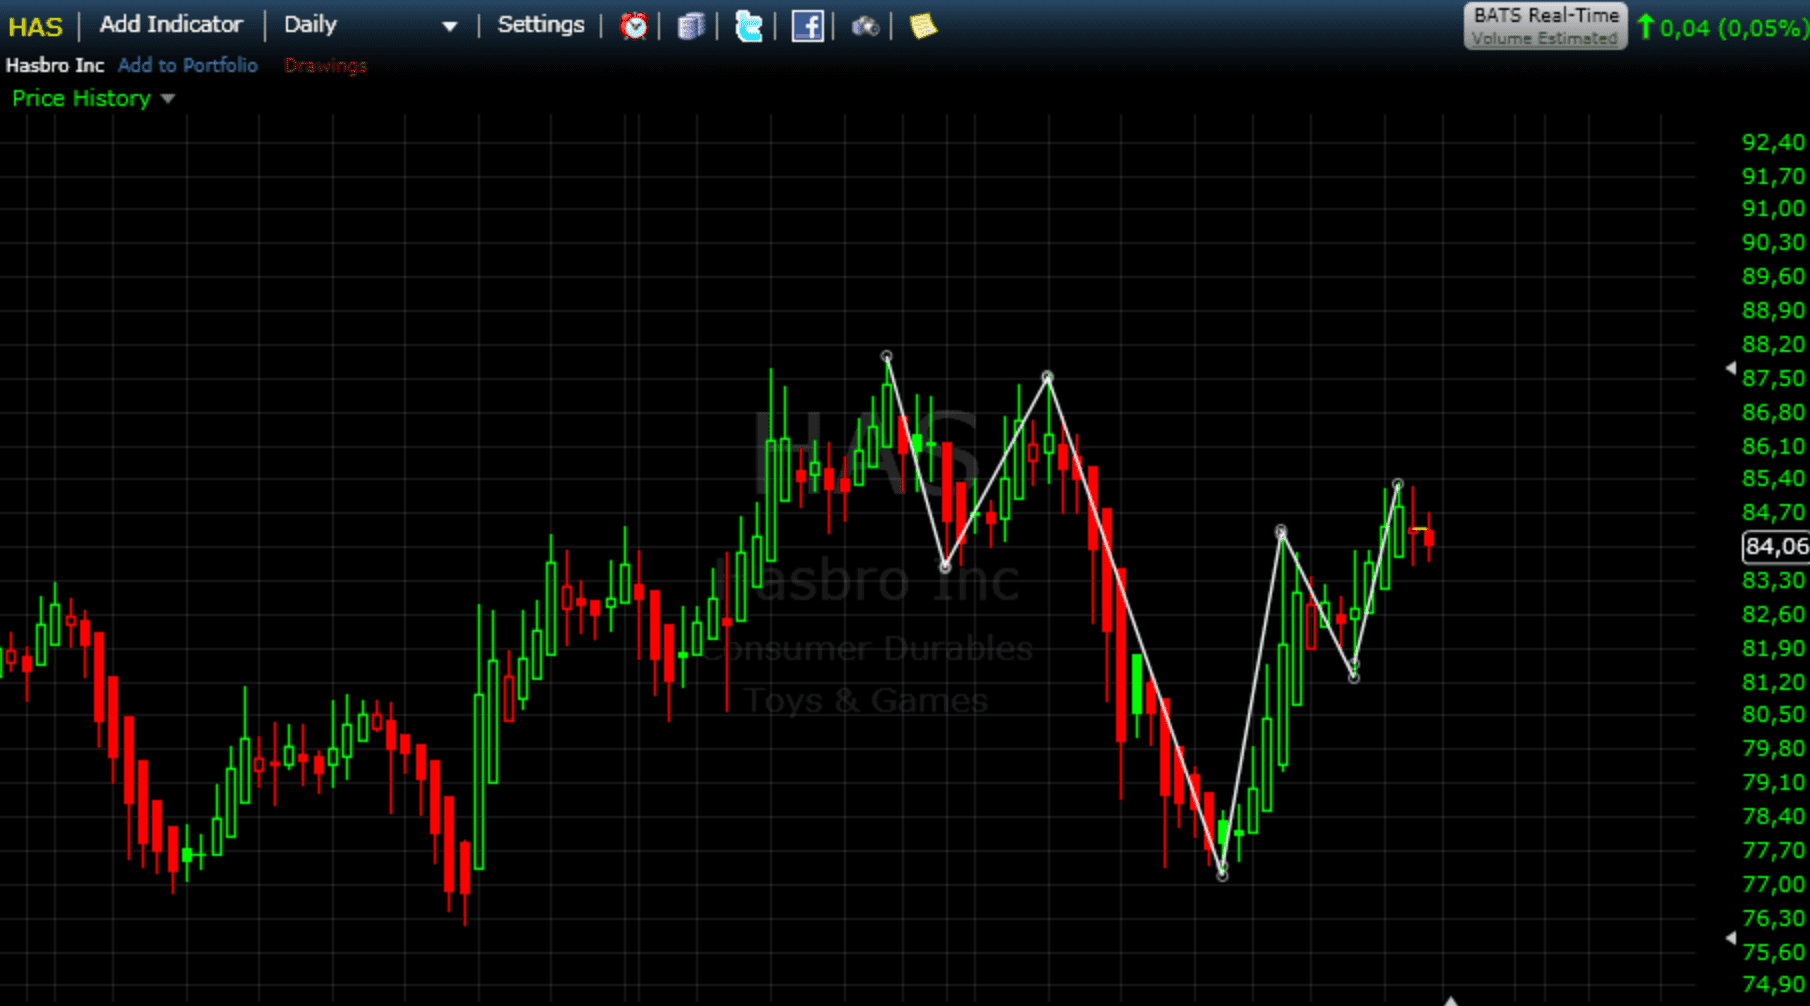Image resolution: width=1810 pixels, height=1006 pixels.
Task: Open the alarm clock alerts icon
Action: pos(633,25)
